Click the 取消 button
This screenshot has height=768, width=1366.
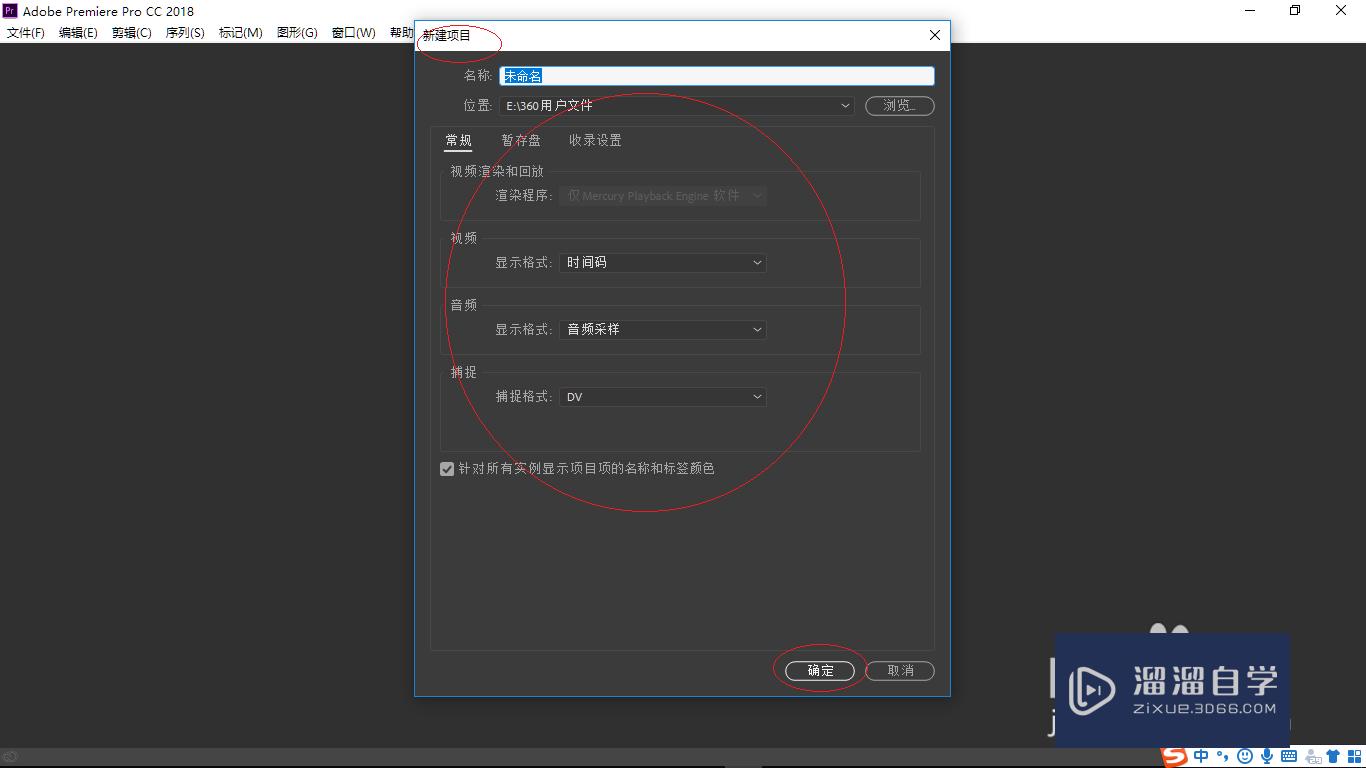[900, 671]
